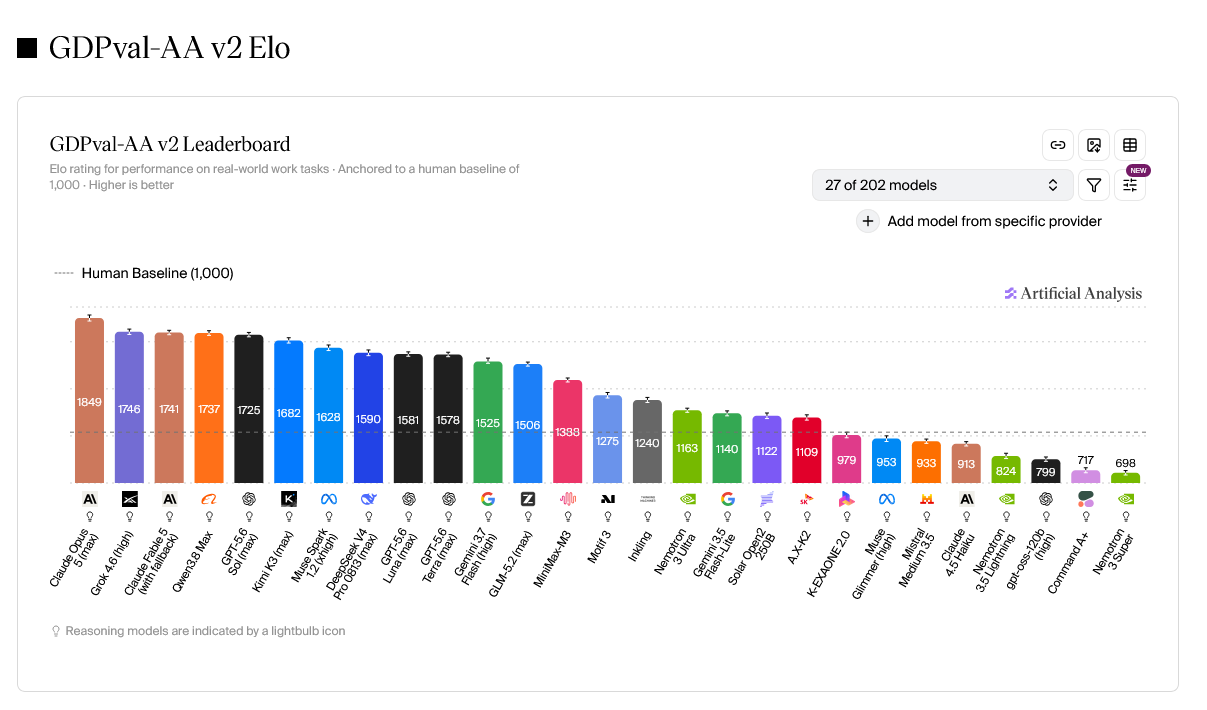Click the Kimi K3 bar 1682

[289, 412]
